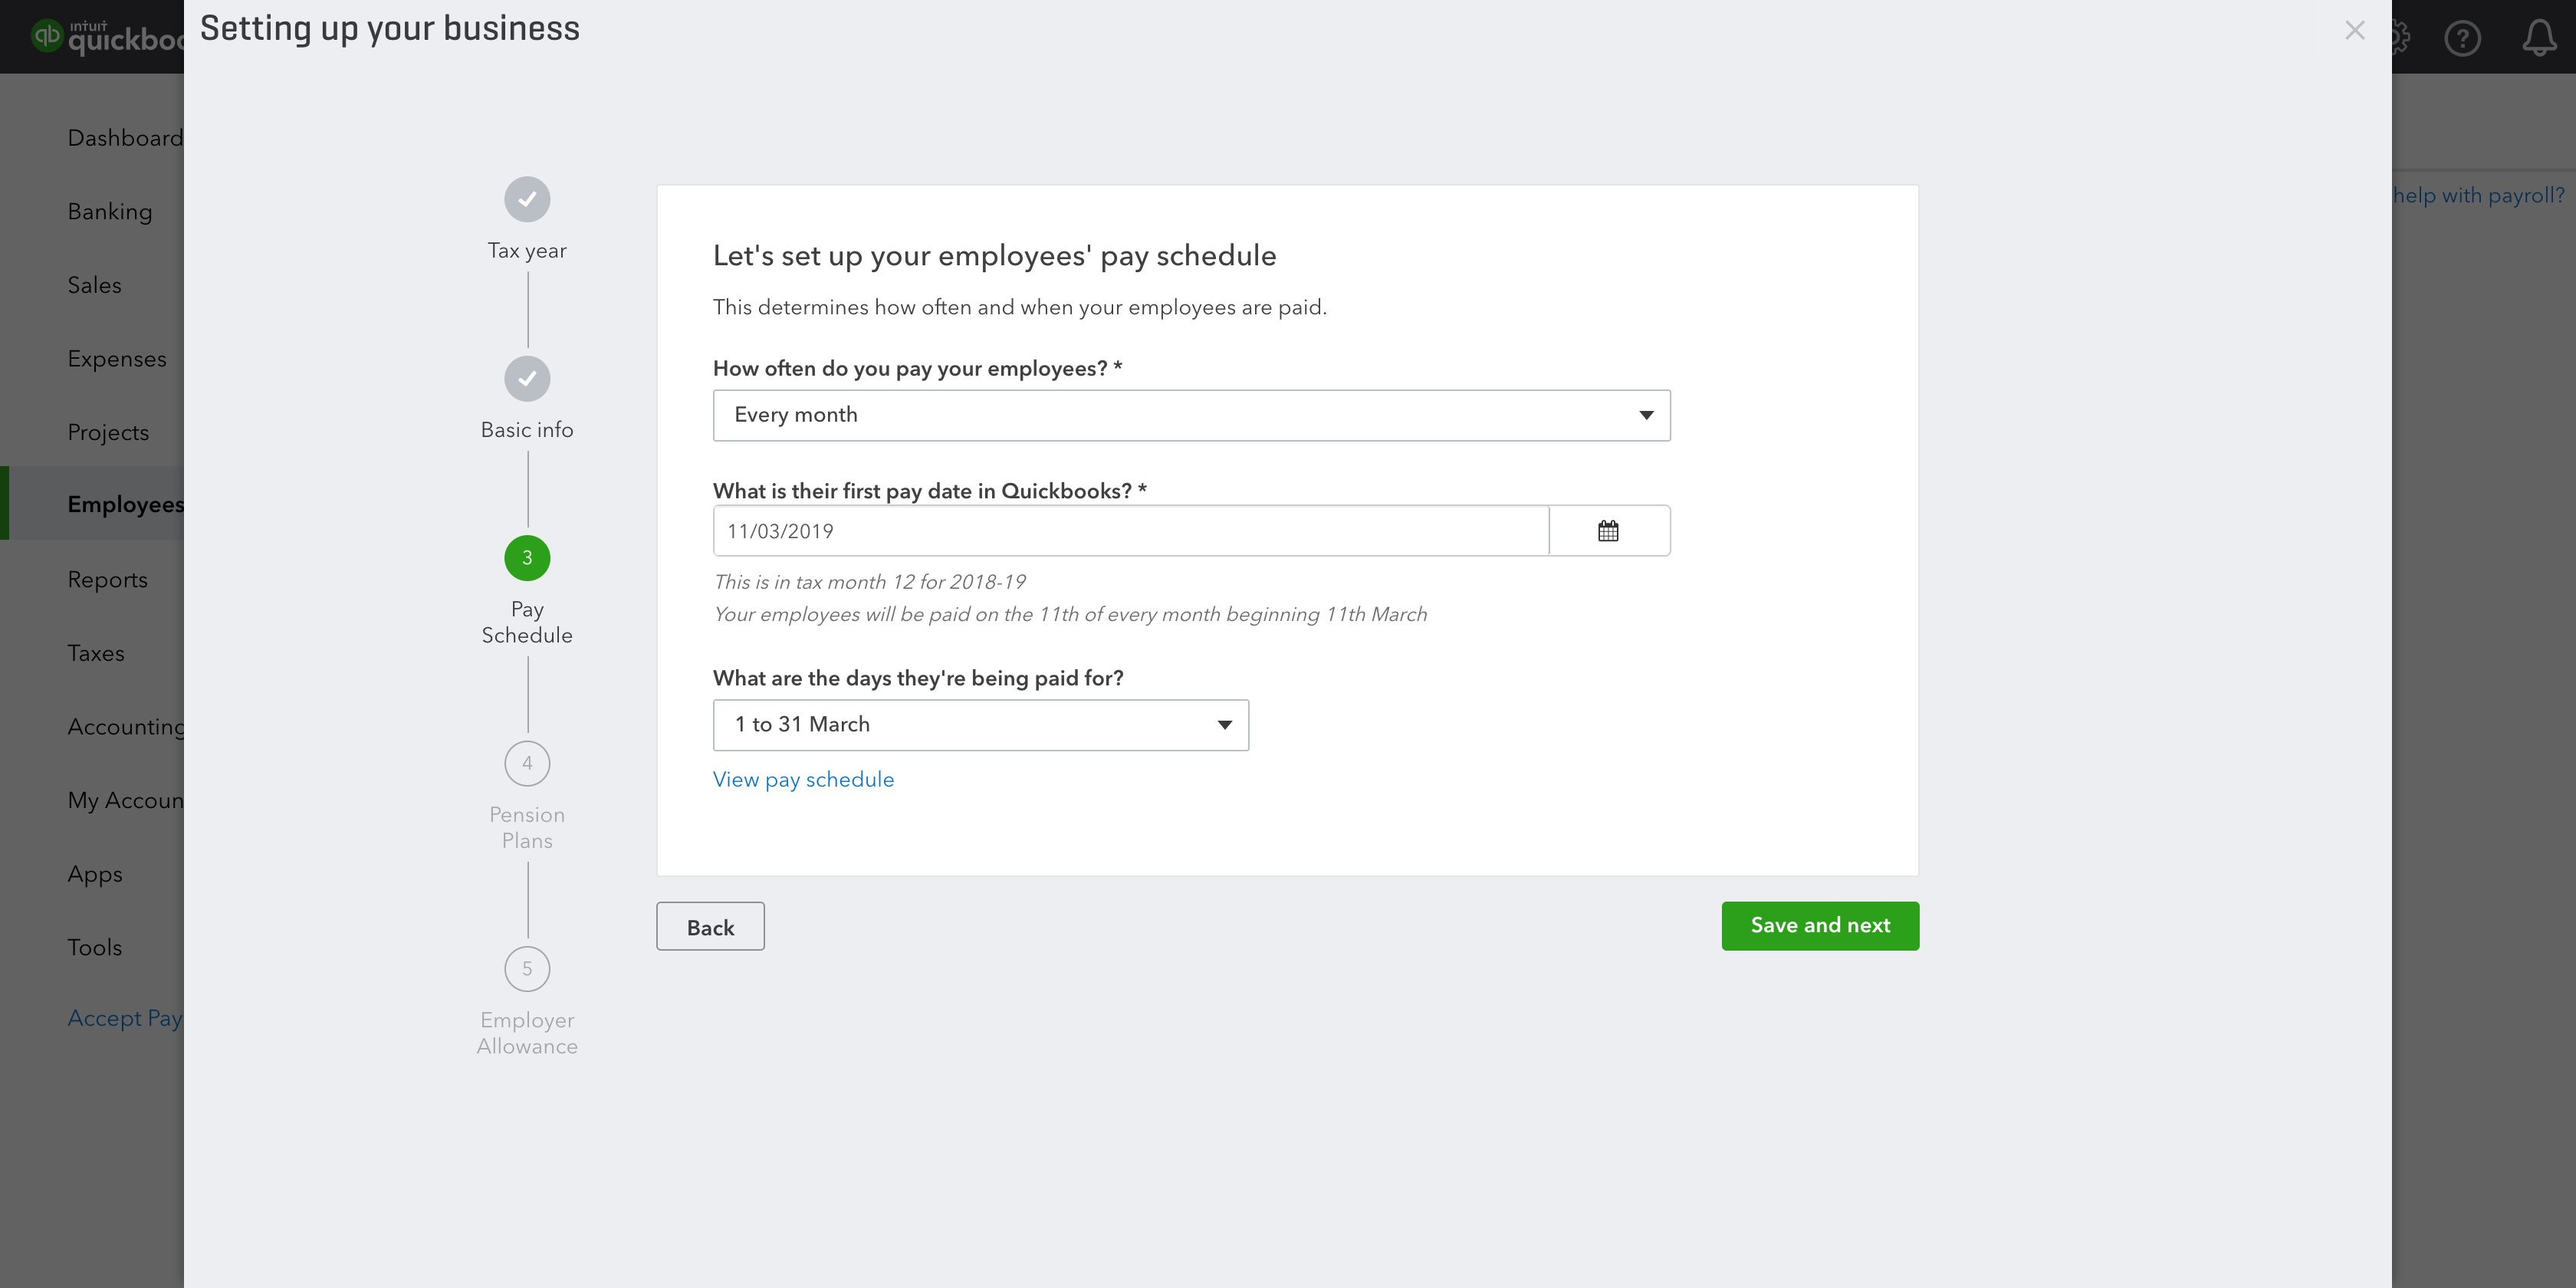The height and width of the screenshot is (1288, 2576).
Task: Go back with the Back button
Action: tap(710, 927)
